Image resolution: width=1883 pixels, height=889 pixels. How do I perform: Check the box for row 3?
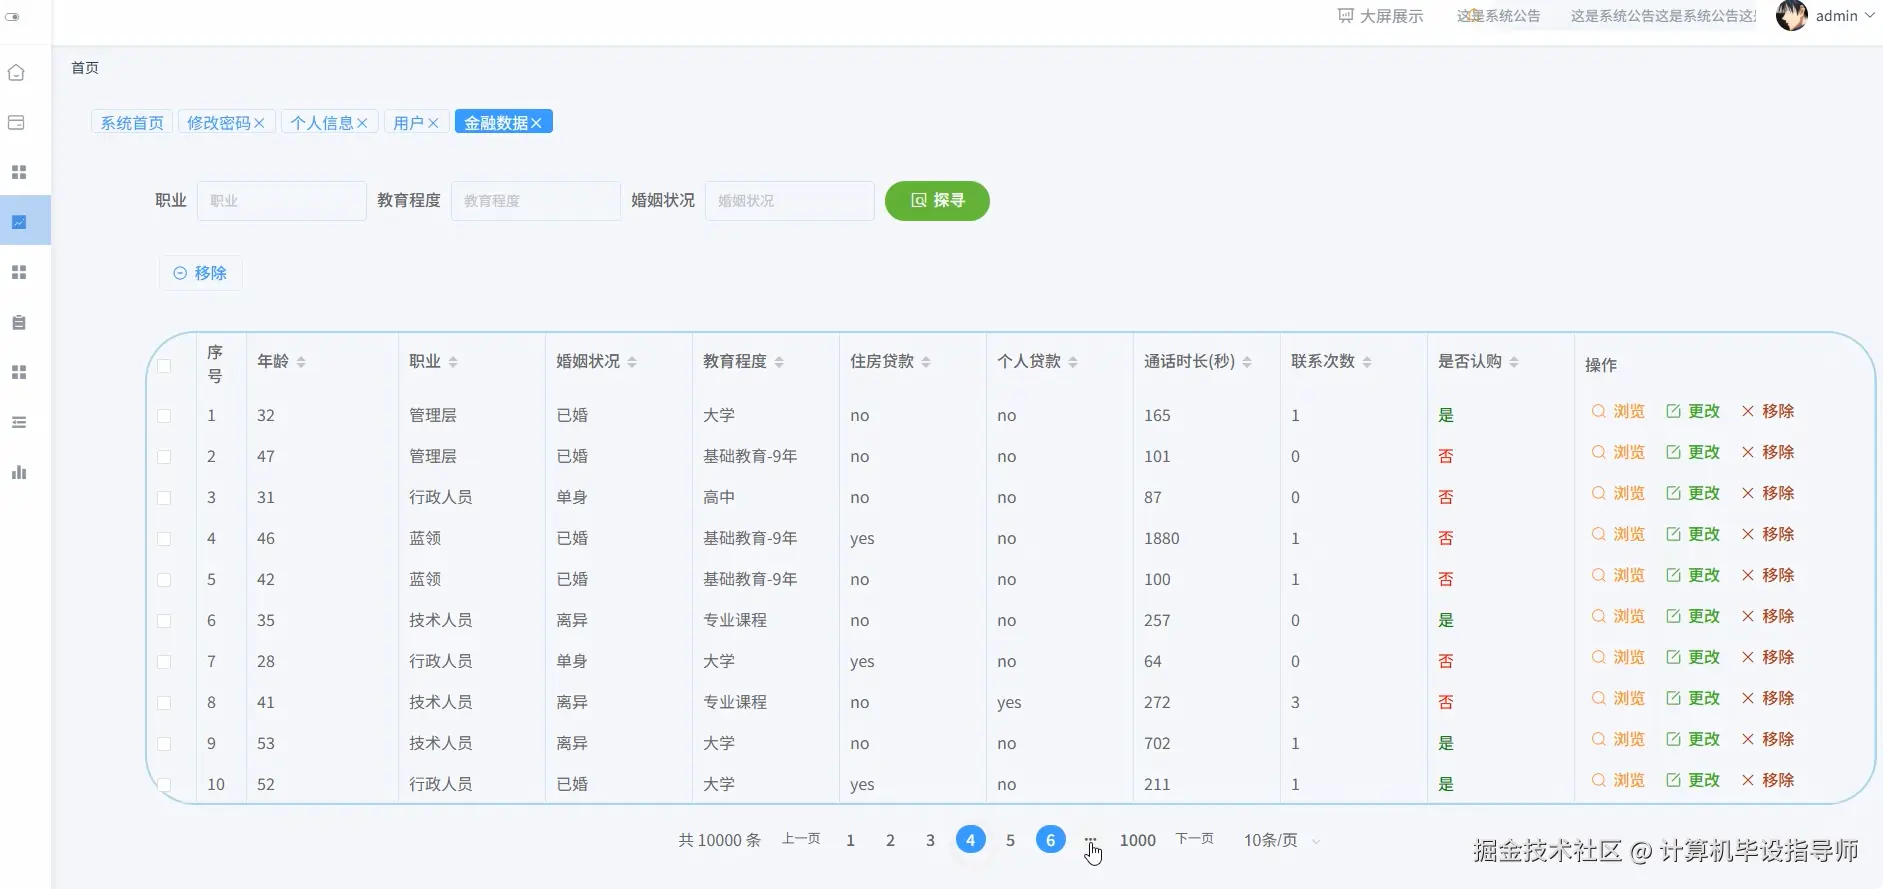[x=164, y=497]
